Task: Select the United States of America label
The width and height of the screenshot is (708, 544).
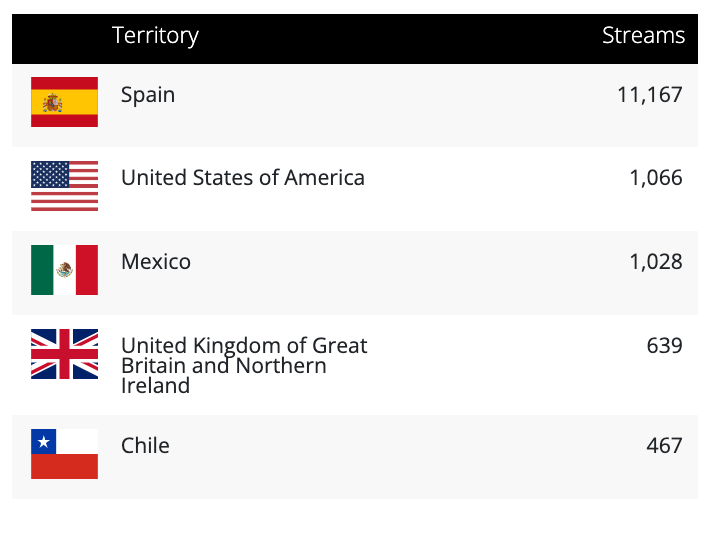Action: (x=242, y=178)
